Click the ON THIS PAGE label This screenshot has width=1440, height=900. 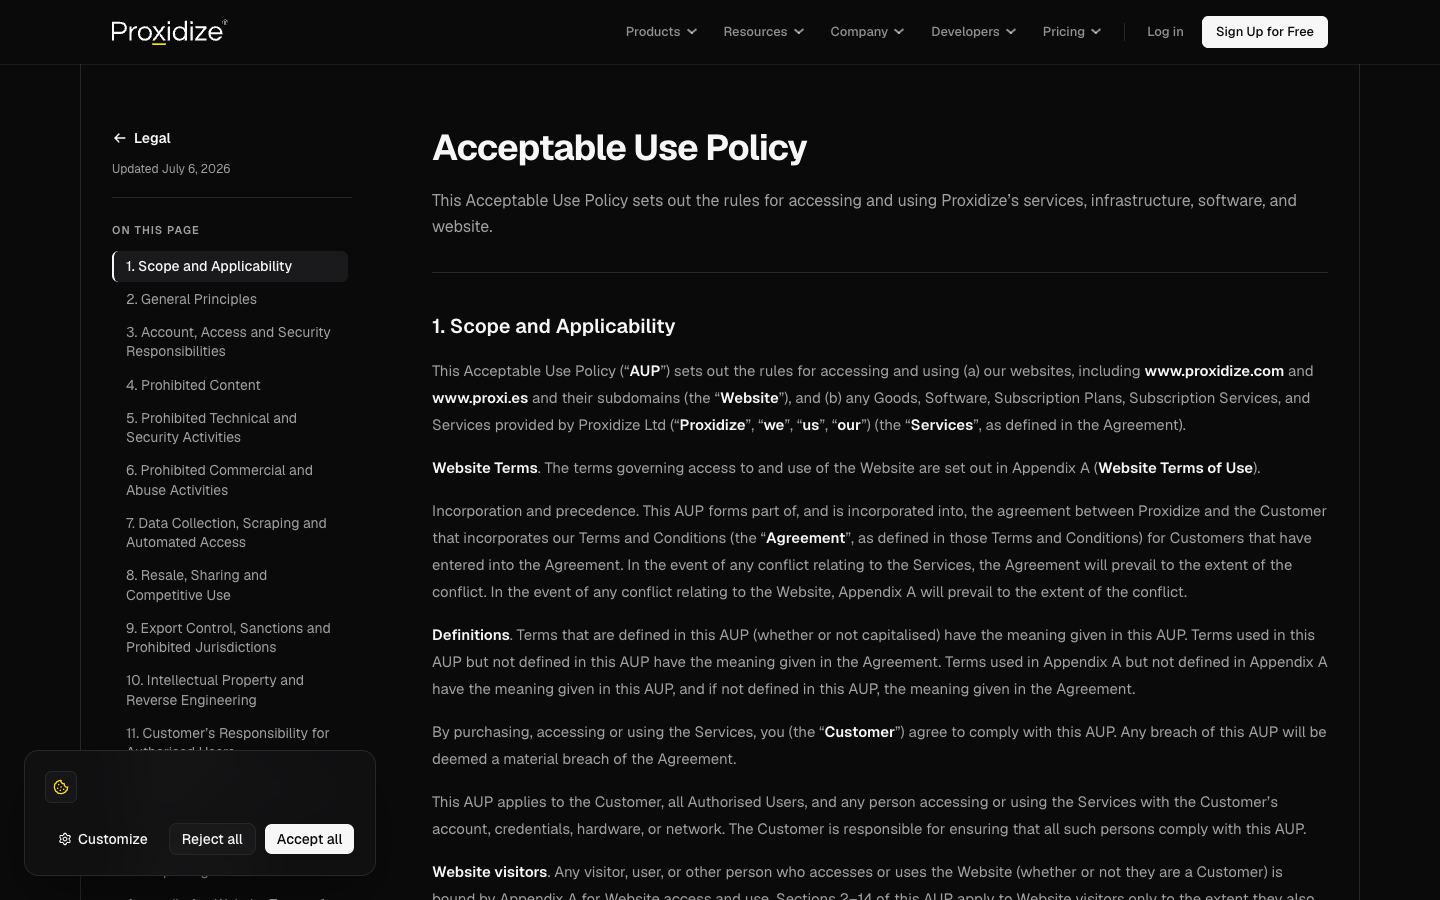tap(155, 230)
